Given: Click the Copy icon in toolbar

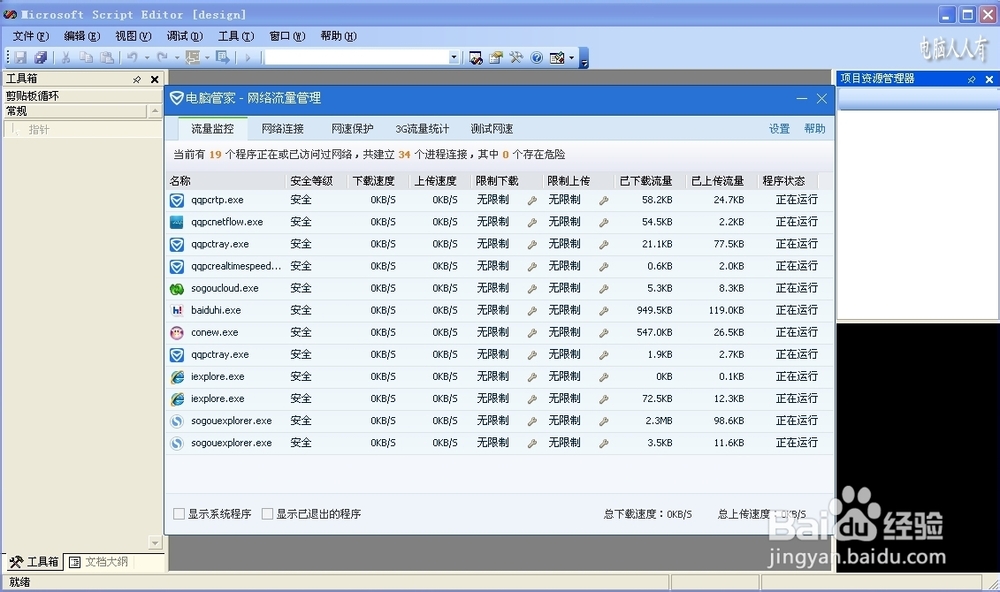Looking at the screenshot, I should tap(86, 57).
